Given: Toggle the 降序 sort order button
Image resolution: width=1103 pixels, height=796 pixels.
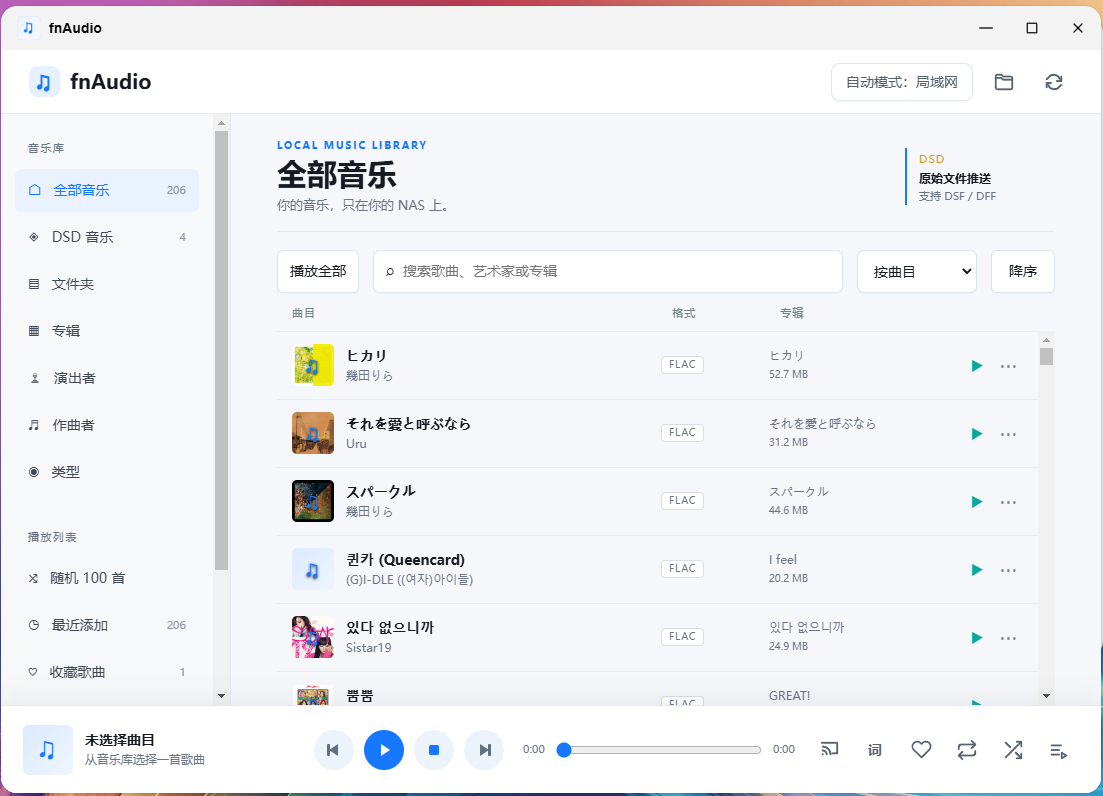Looking at the screenshot, I should [x=1023, y=271].
